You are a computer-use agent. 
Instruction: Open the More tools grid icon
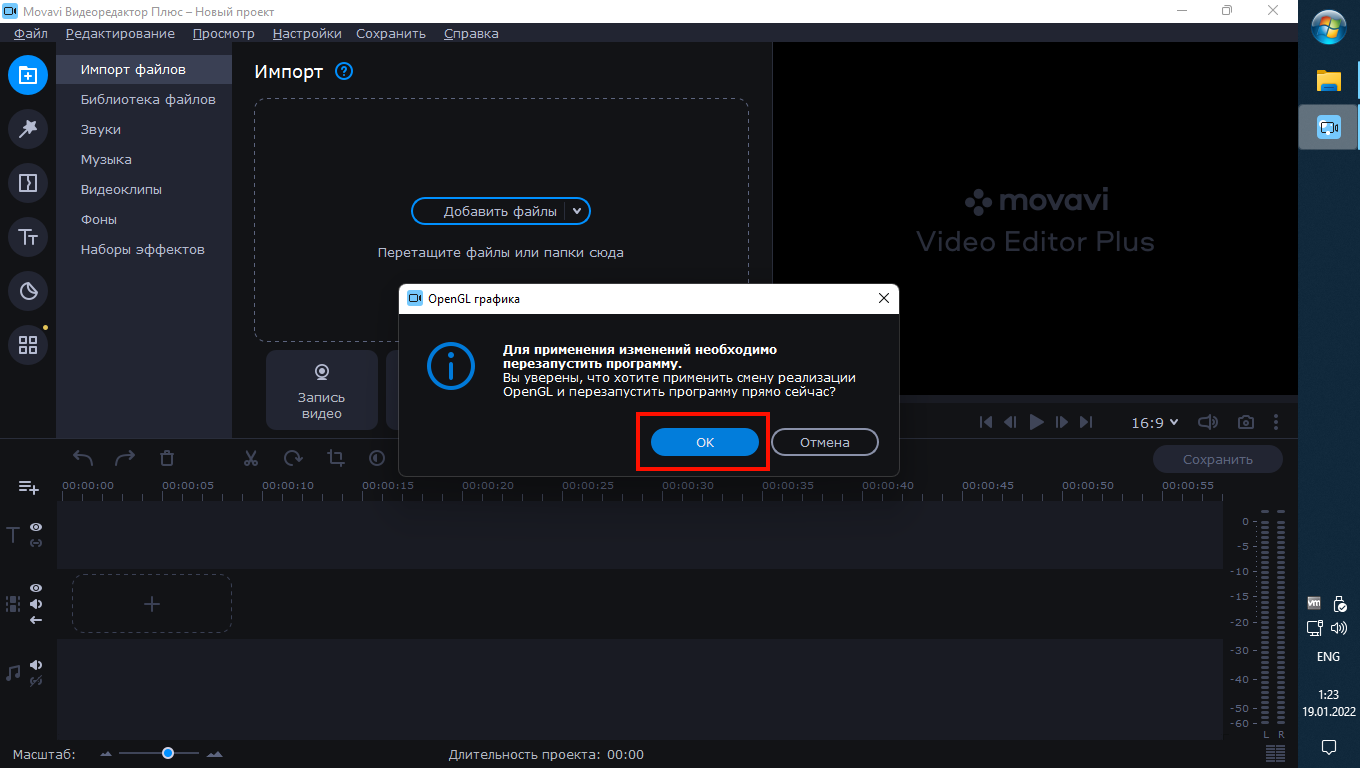click(28, 345)
